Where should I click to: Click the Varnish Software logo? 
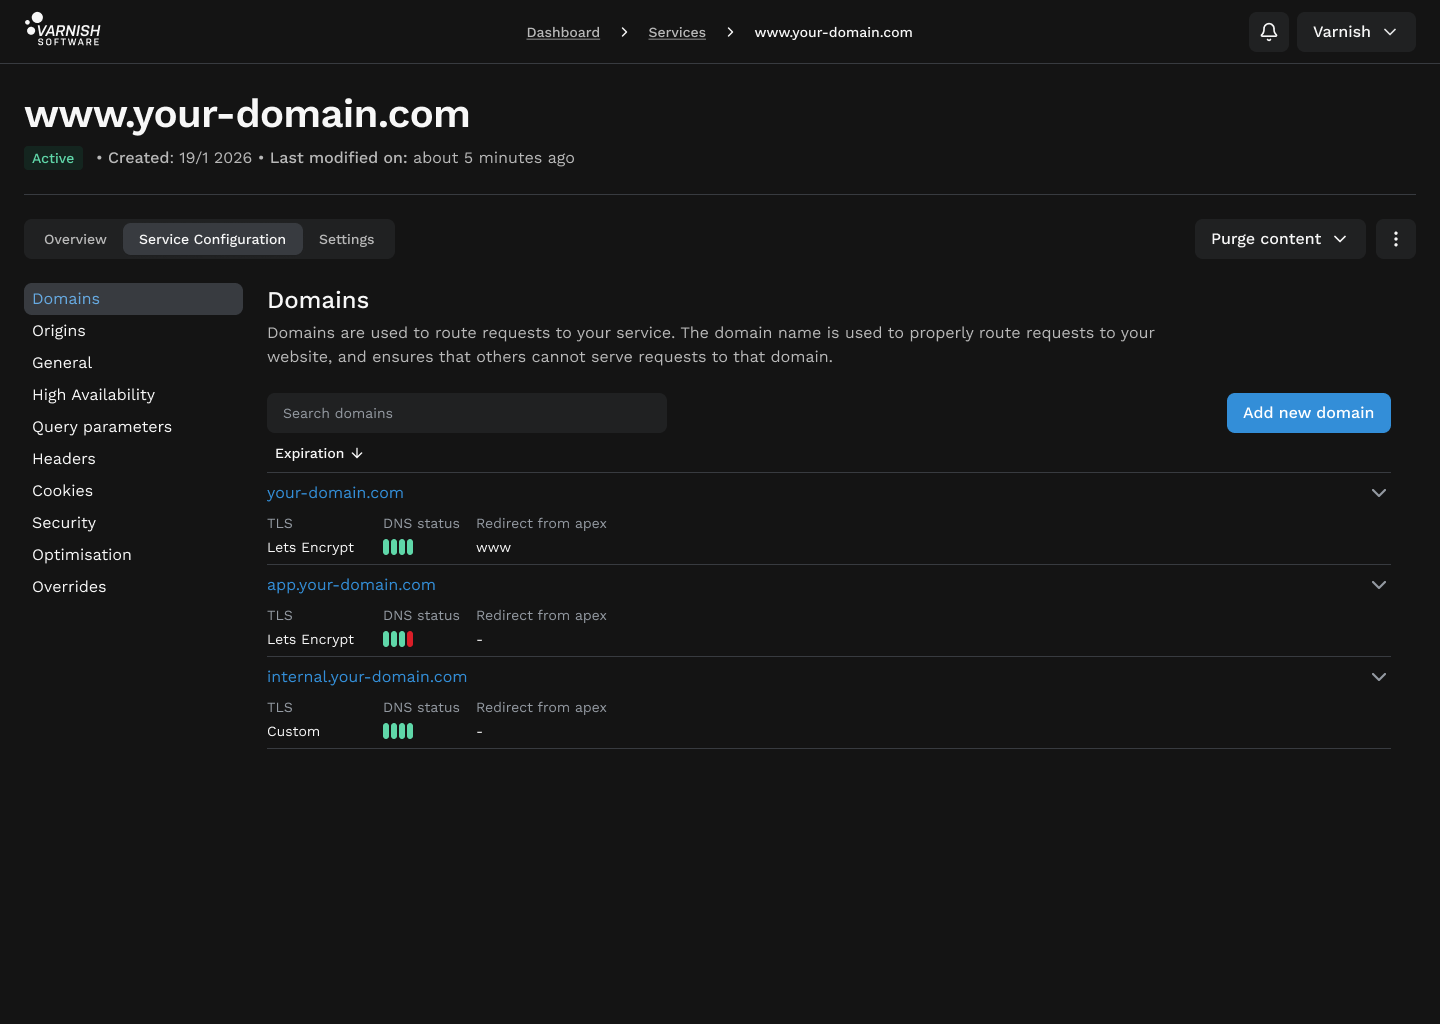pyautogui.click(x=63, y=30)
